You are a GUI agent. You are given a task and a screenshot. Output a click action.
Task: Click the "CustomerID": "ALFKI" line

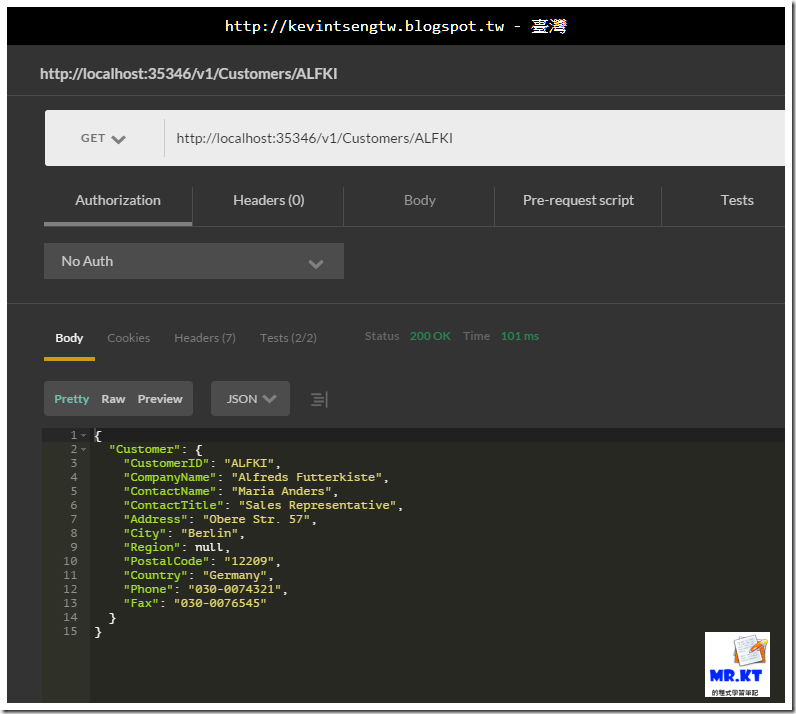pos(202,463)
